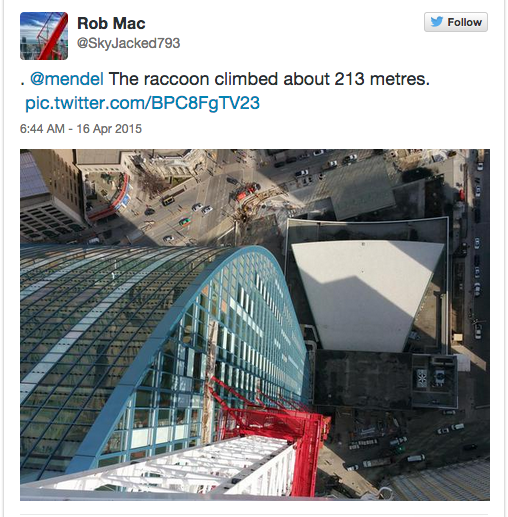Click the raccoon climbed 213 metres tweet text
This screenshot has width=508, height=517.
269,79
